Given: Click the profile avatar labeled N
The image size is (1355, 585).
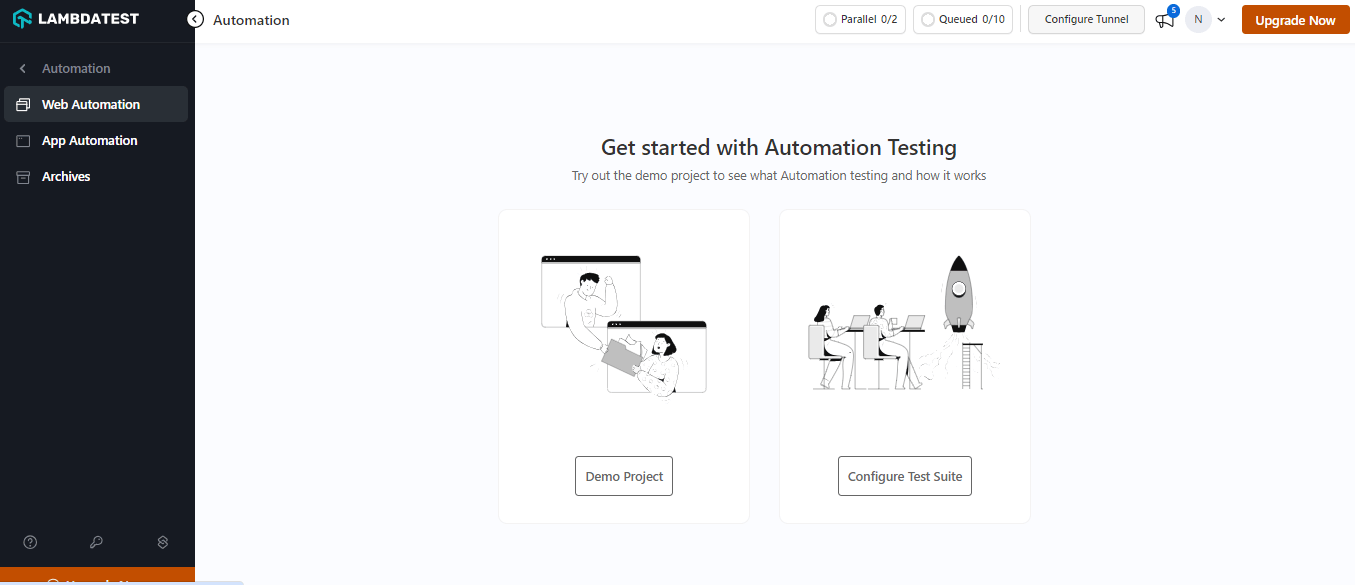Looking at the screenshot, I should pyautogui.click(x=1198, y=19).
